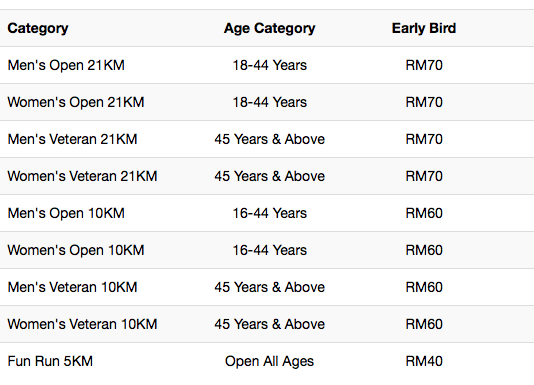This screenshot has height=385, width=534.
Task: Click Women's Veteran 10KM category name
Action: click(82, 324)
